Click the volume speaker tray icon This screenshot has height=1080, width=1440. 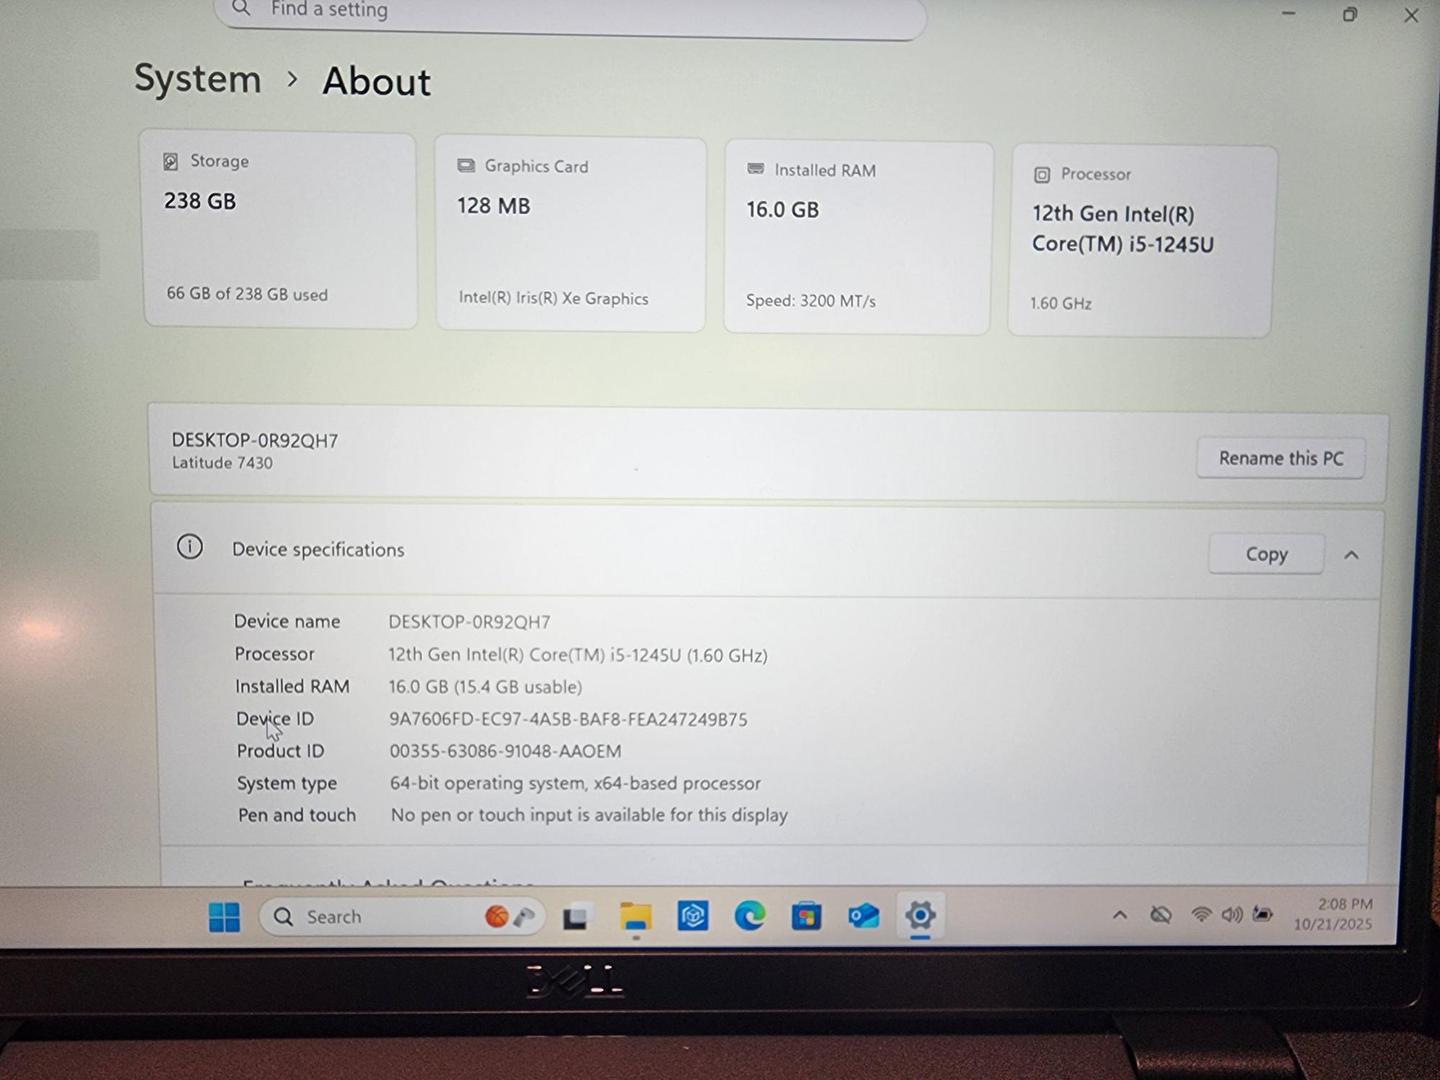(1232, 914)
